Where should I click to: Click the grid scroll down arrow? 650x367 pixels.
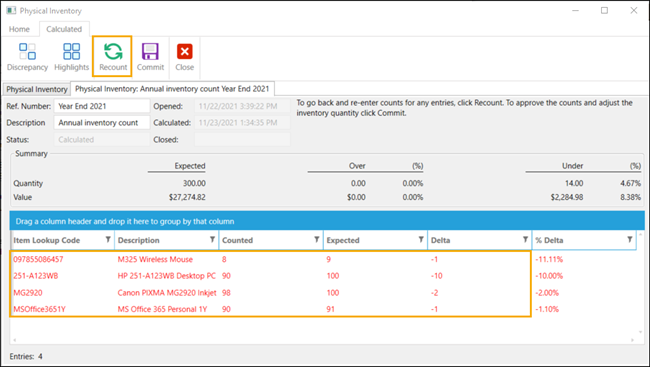tap(641, 332)
